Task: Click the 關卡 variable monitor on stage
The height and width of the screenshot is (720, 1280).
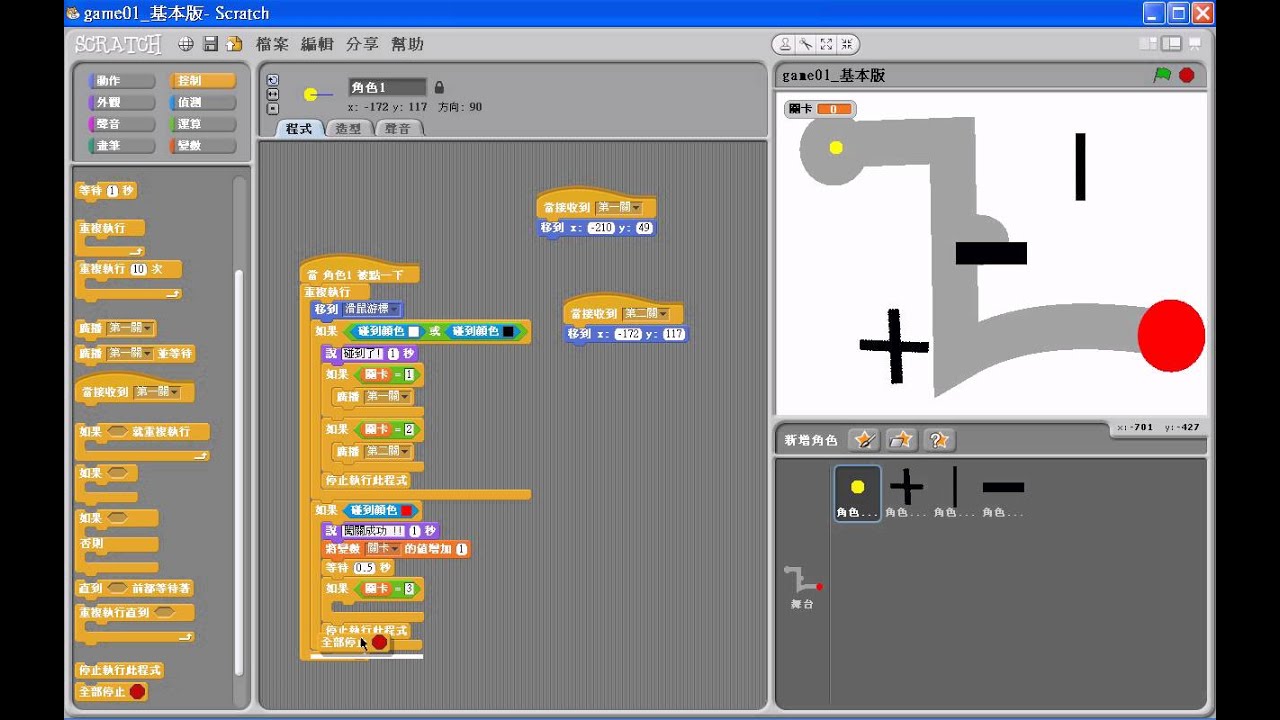Action: pyautogui.click(x=820, y=108)
